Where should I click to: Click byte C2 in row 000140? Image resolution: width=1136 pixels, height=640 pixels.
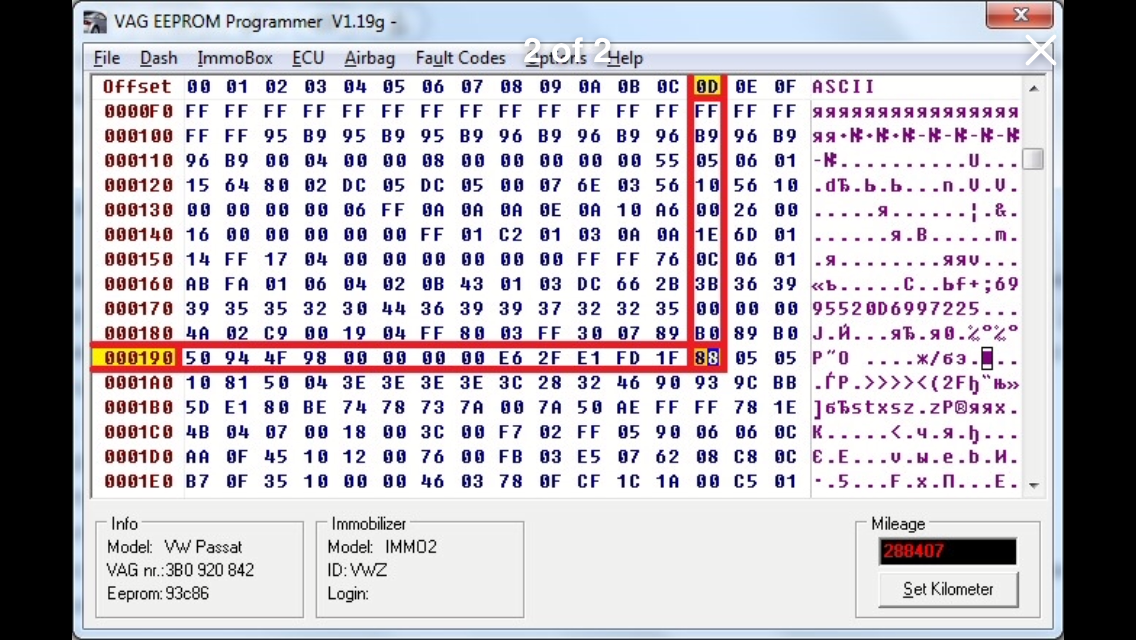511,235
